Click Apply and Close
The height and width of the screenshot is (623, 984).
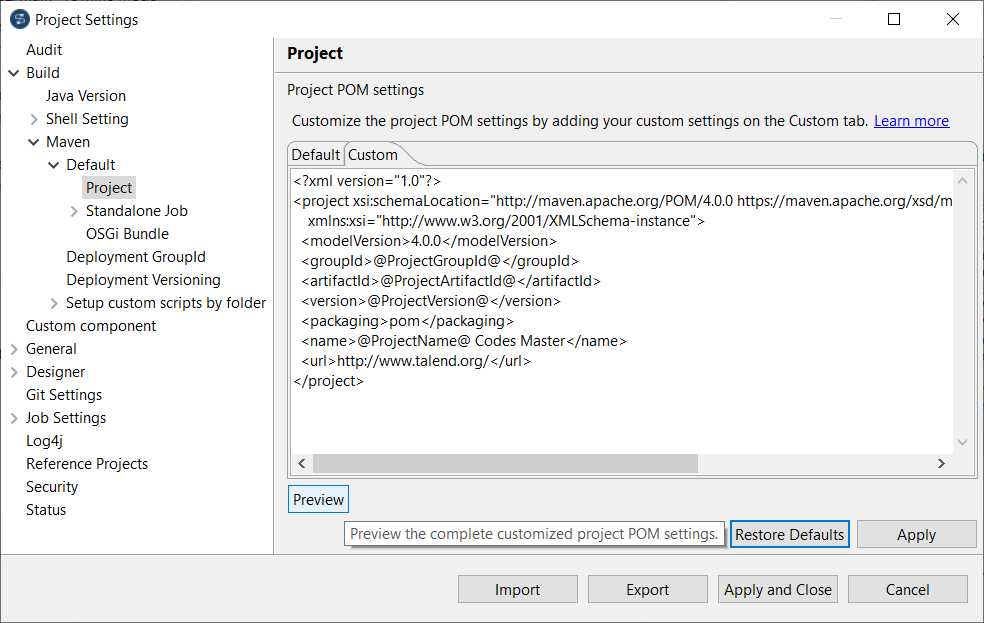(x=778, y=590)
